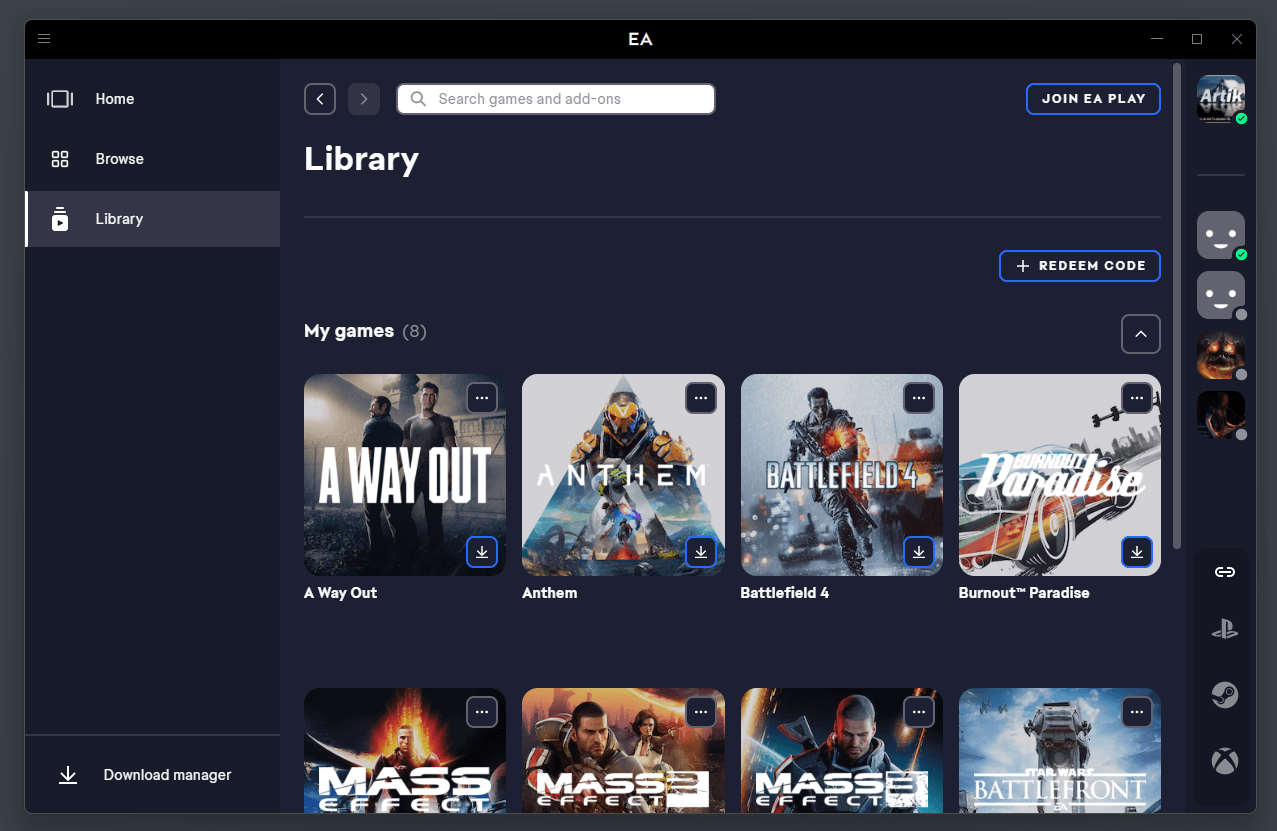Open the Download manager
1277x831 pixels.
tap(152, 775)
